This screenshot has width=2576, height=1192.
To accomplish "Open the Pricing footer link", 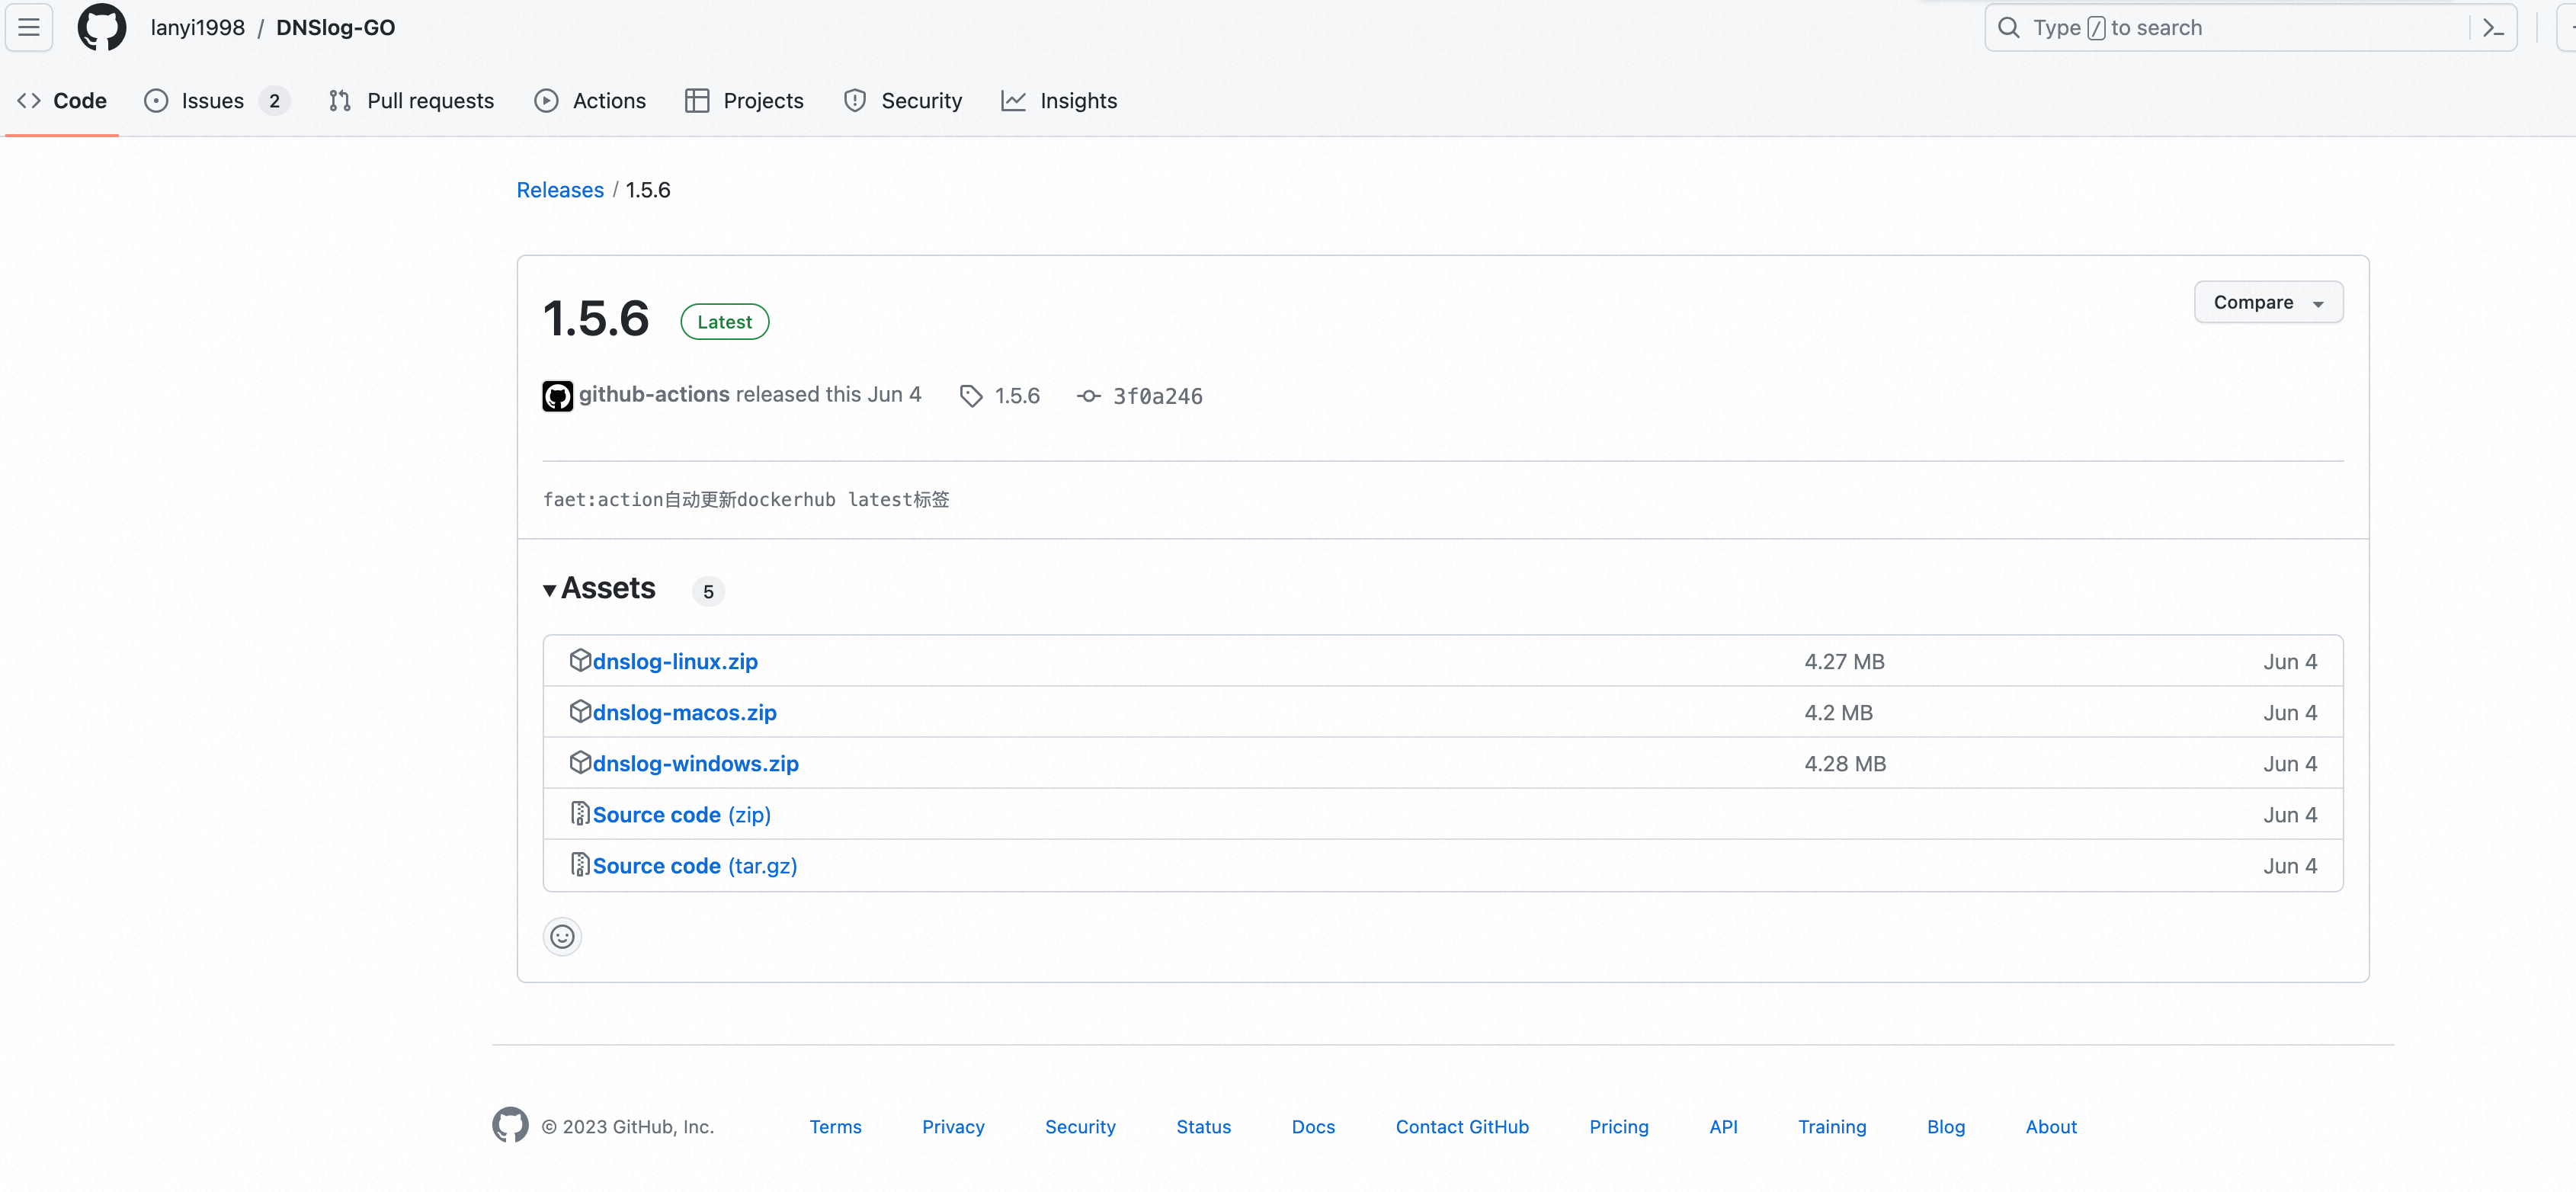I will (x=1619, y=1126).
